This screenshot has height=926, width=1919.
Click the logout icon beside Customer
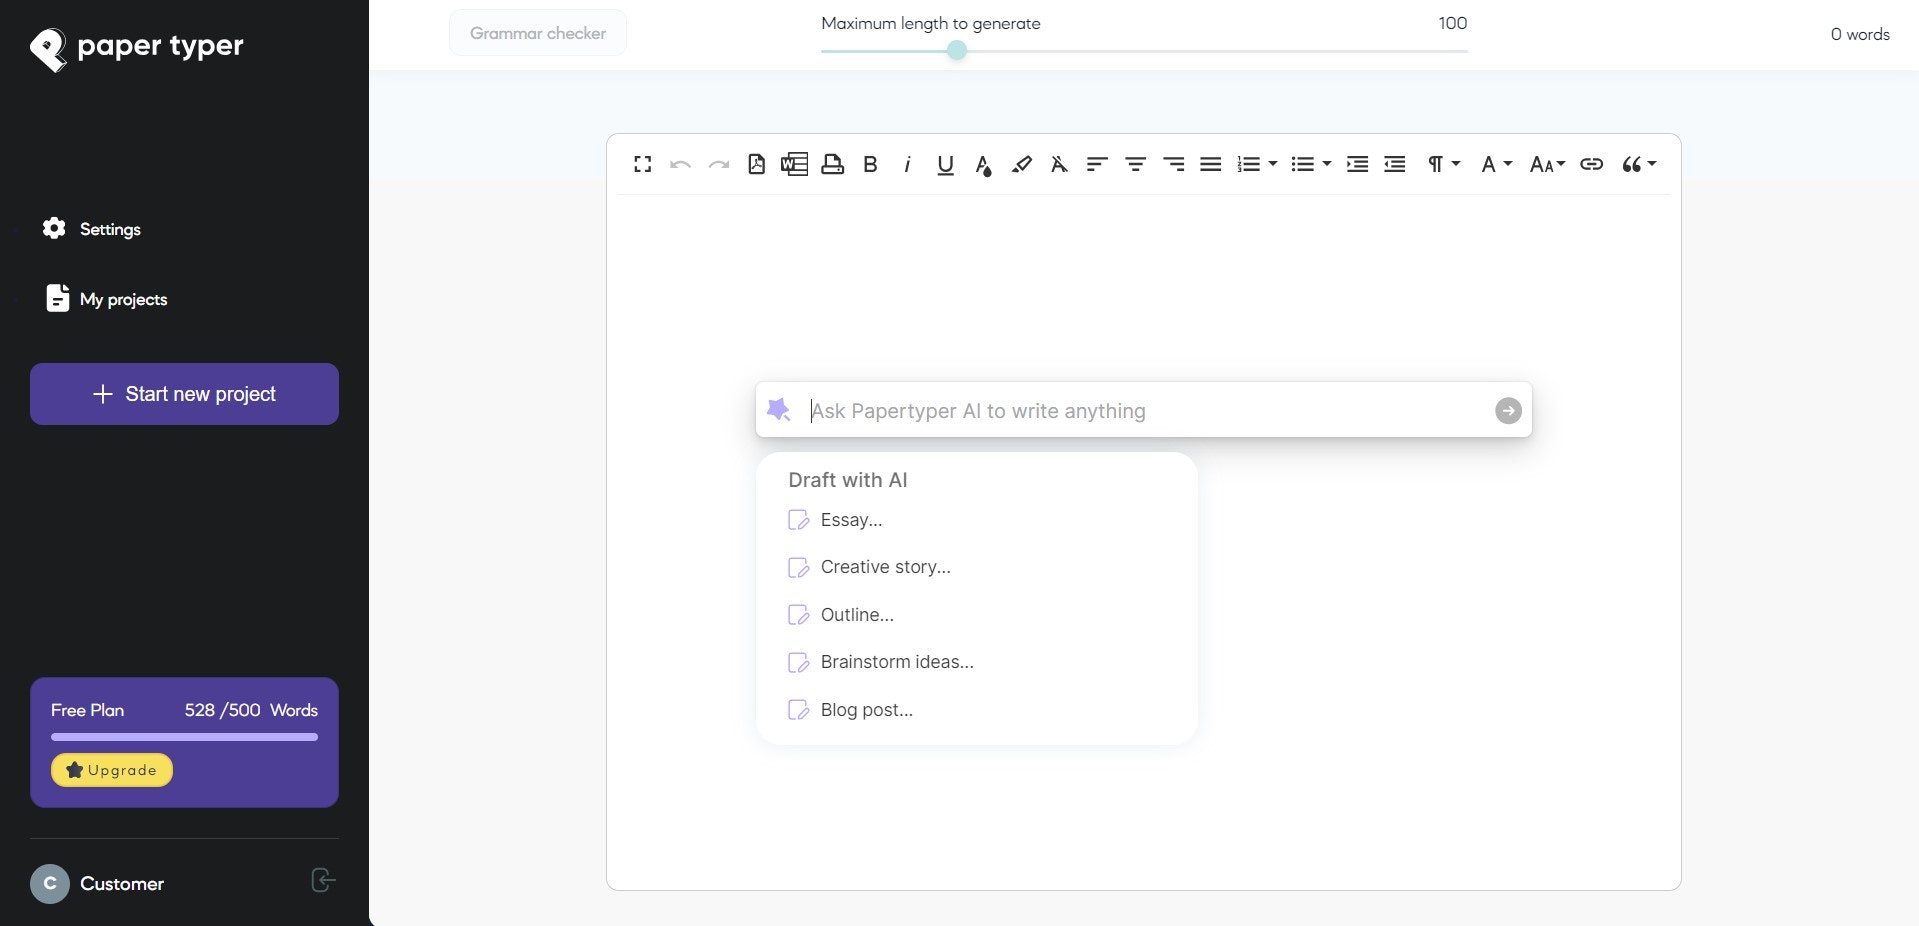point(323,880)
